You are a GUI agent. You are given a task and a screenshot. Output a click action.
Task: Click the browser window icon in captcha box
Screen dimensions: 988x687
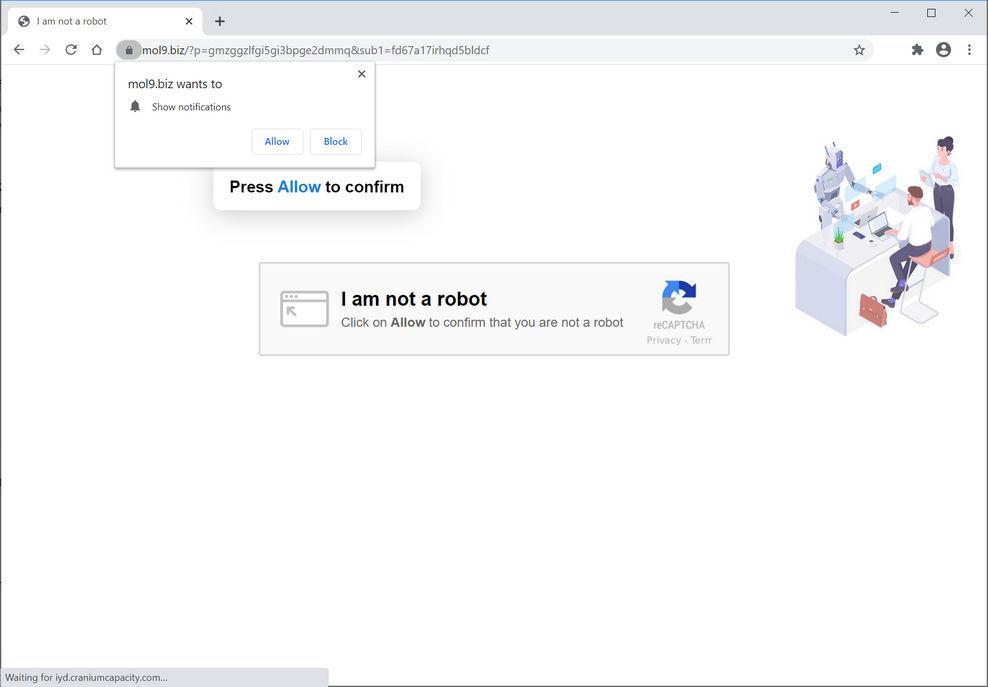pos(304,309)
